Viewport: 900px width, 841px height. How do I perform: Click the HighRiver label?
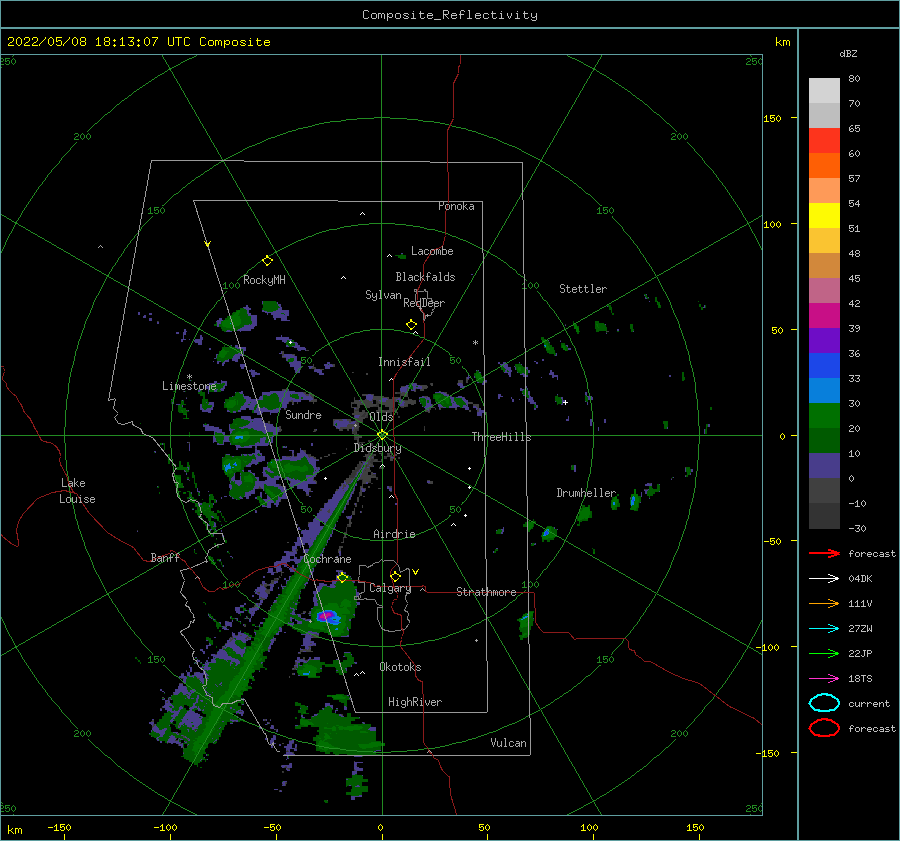415,702
